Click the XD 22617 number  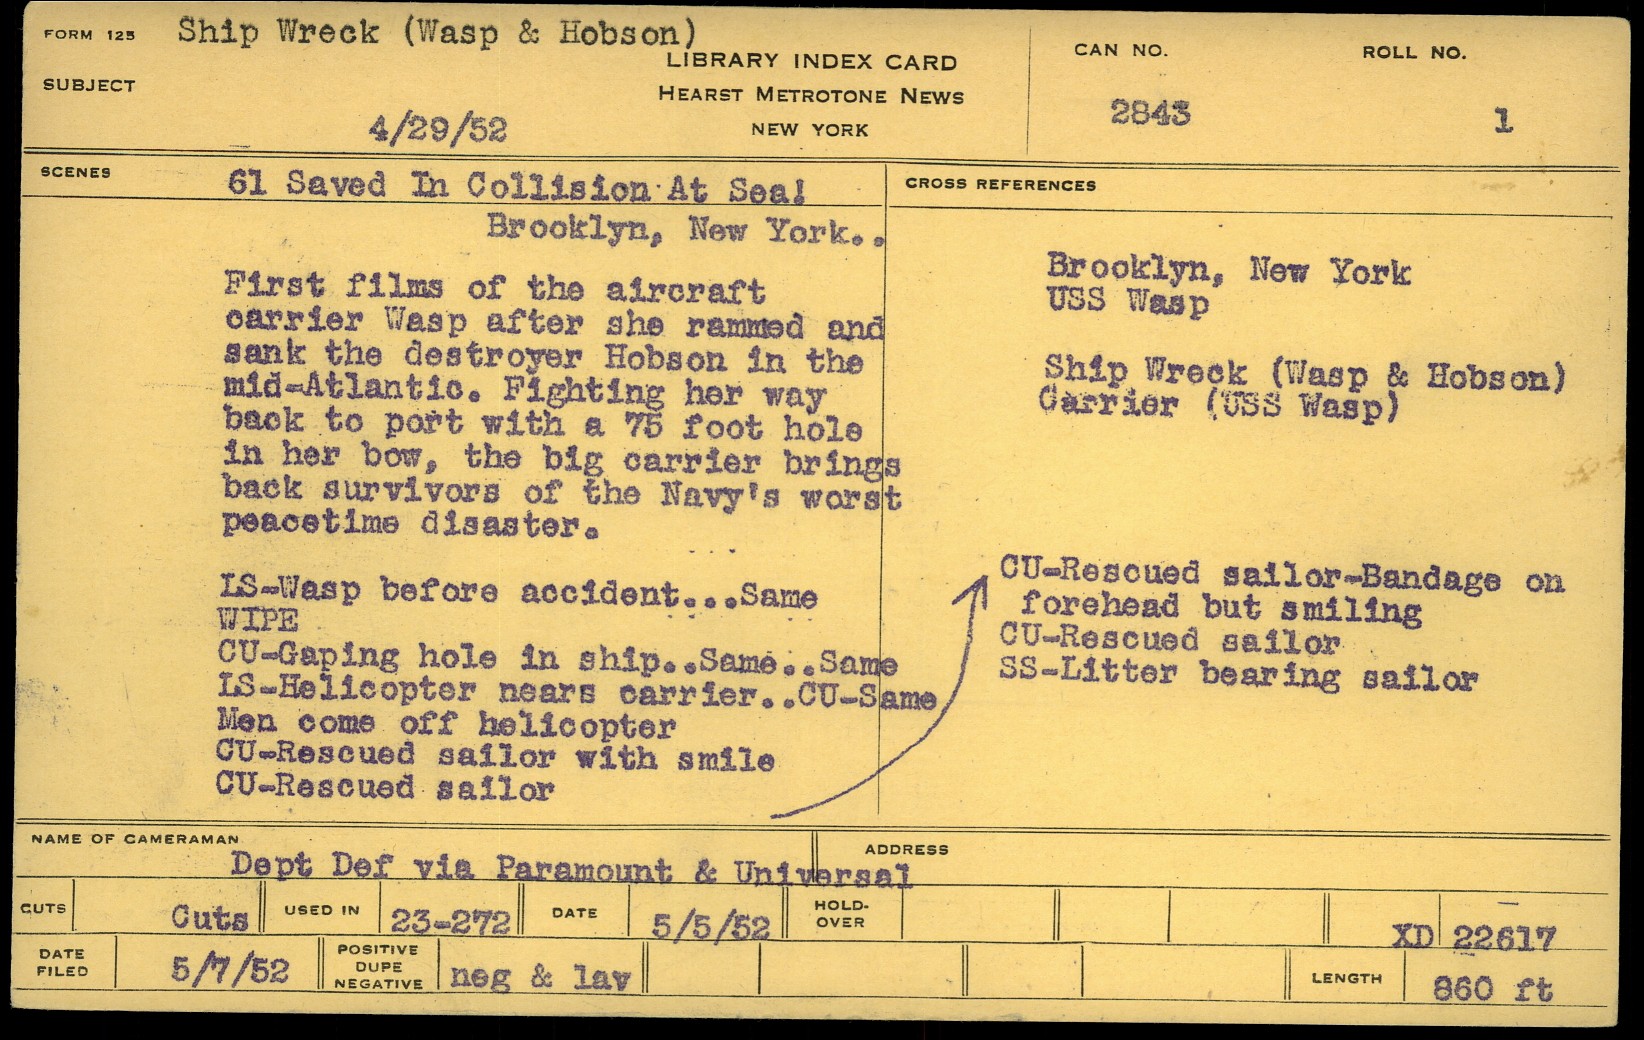(1474, 937)
